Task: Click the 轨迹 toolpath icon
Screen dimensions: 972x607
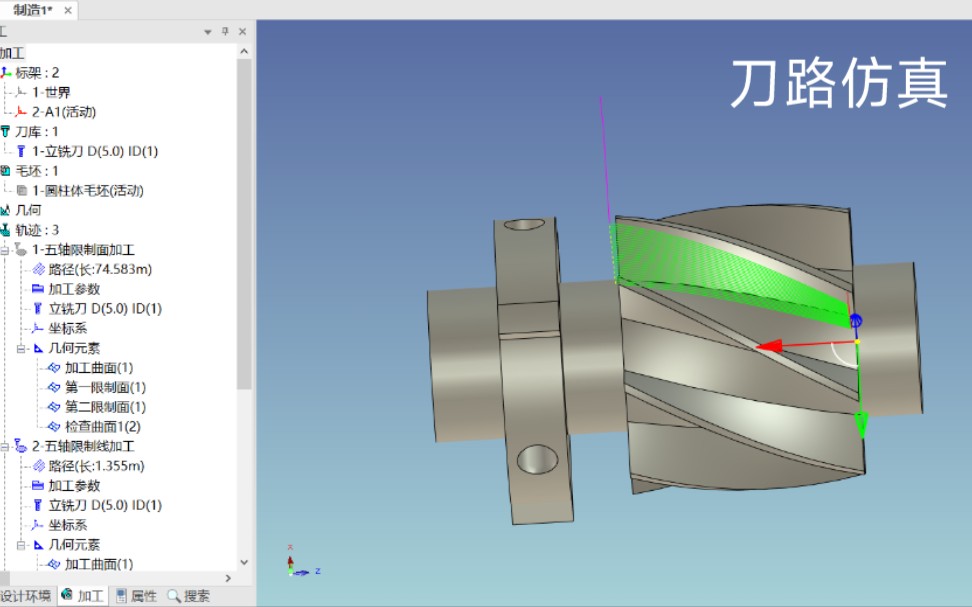Action: pos(6,230)
